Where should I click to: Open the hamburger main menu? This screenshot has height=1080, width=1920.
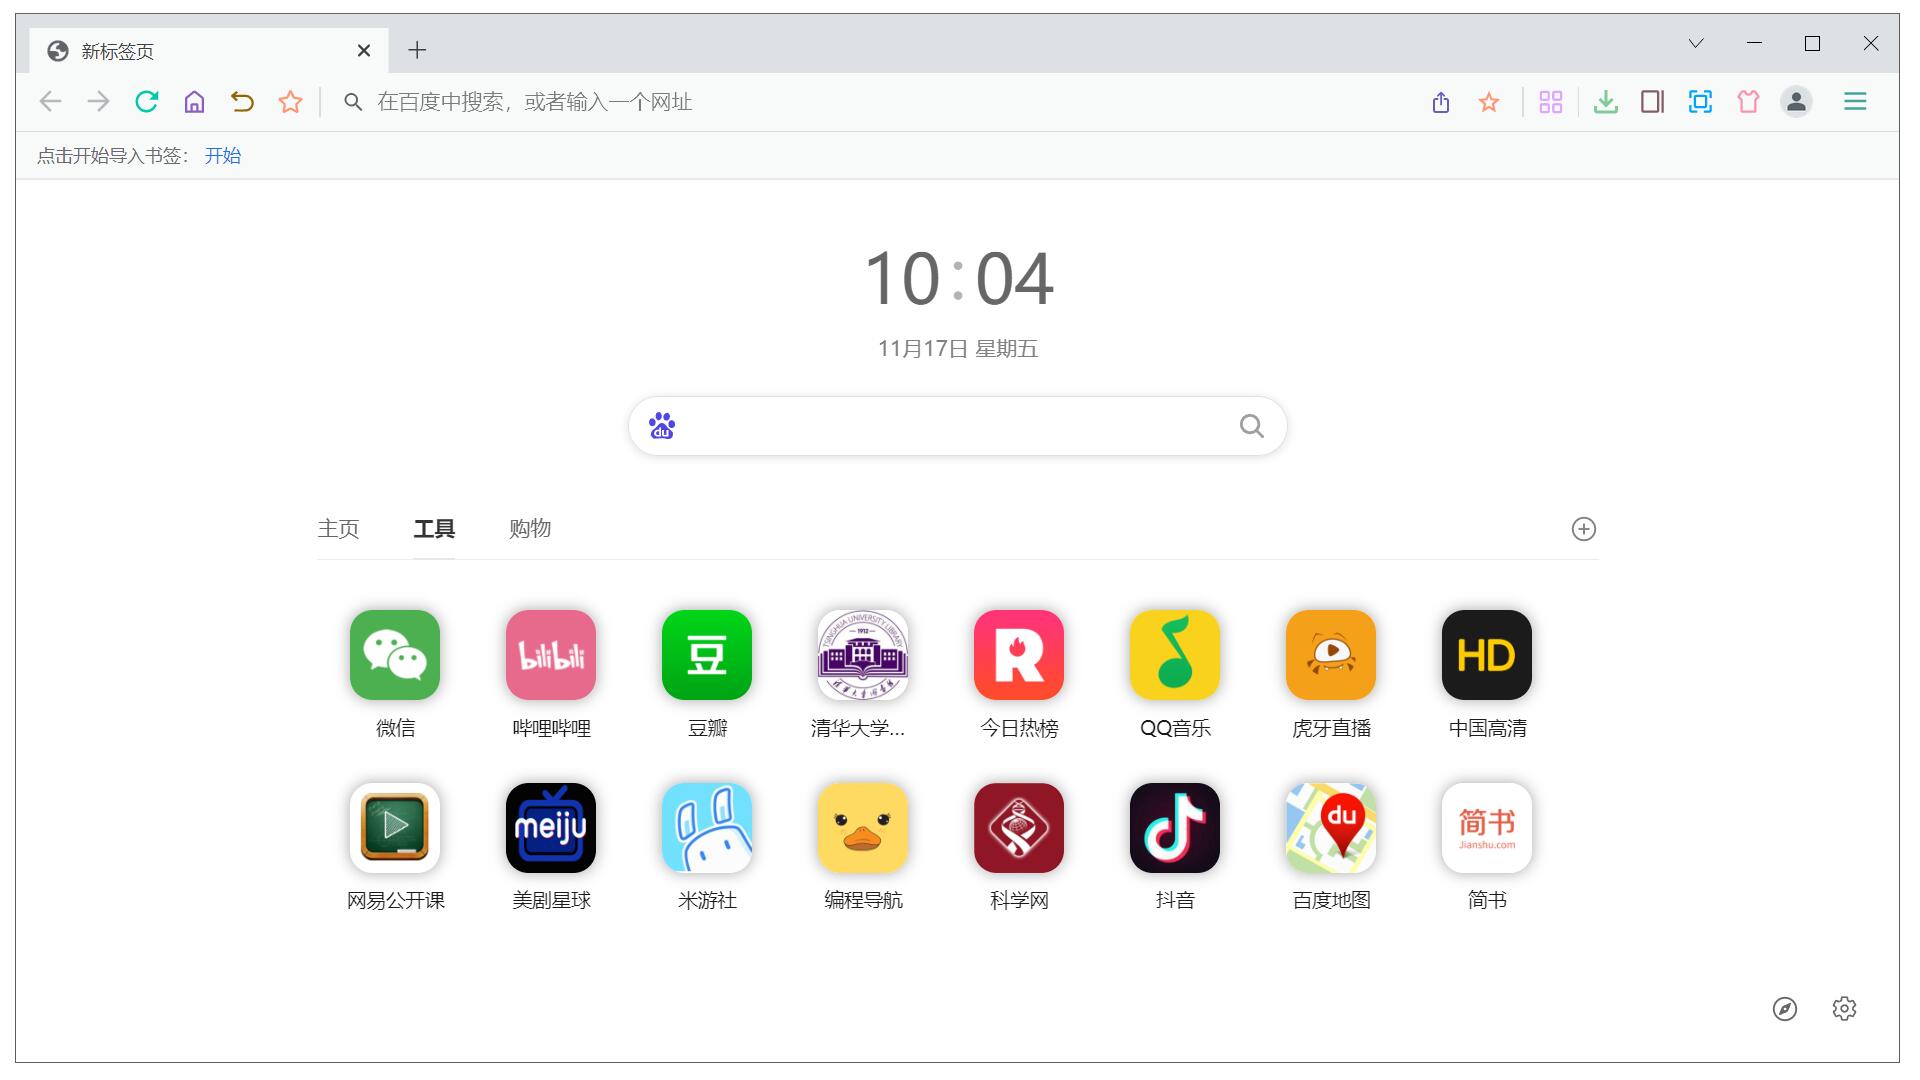coord(1855,102)
